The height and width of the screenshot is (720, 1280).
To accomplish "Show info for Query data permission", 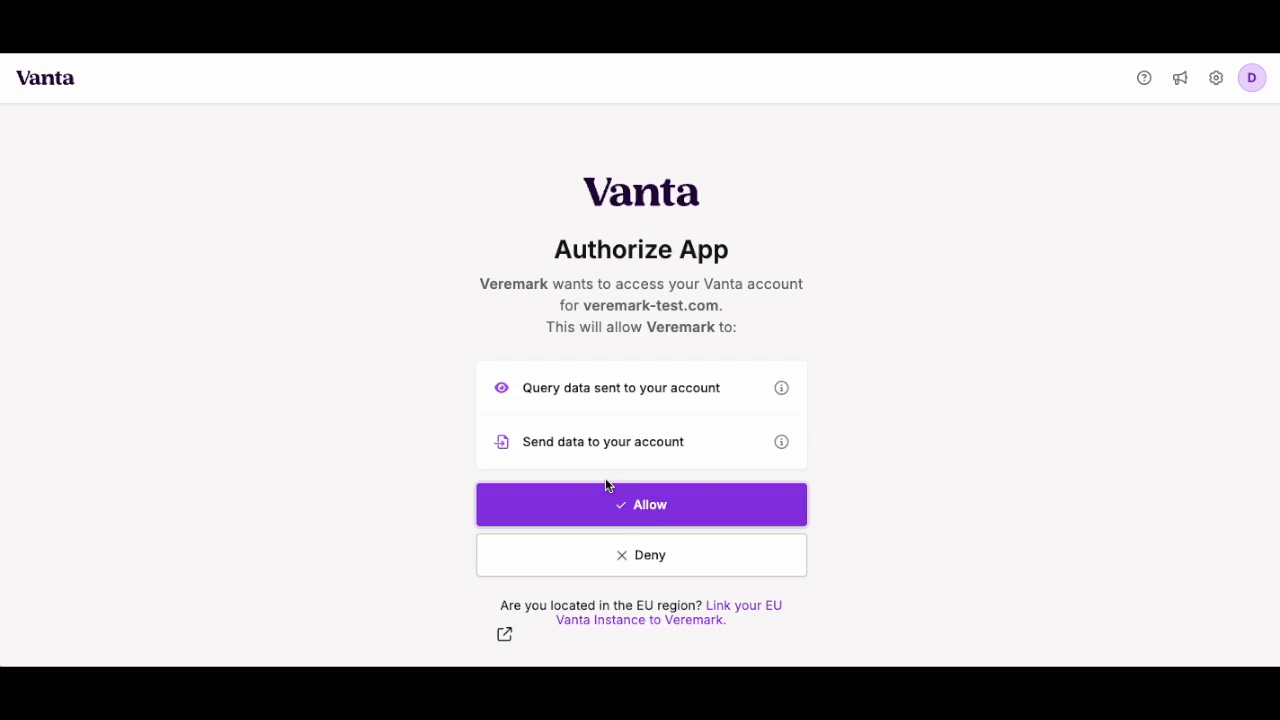I will 781,388.
